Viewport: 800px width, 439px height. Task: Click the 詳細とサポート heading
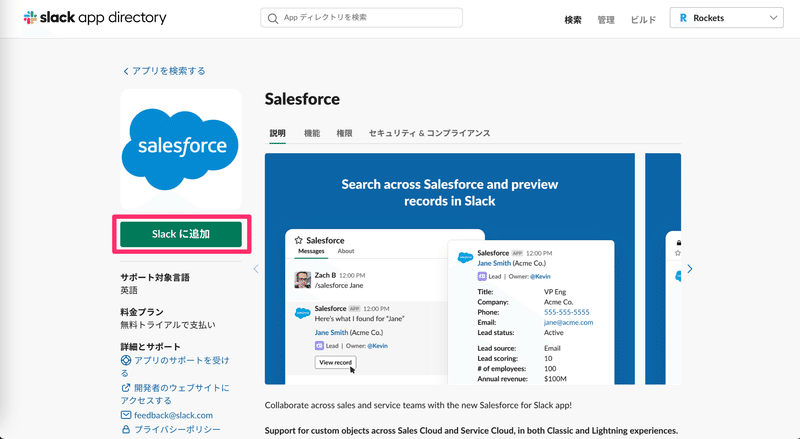[151, 347]
